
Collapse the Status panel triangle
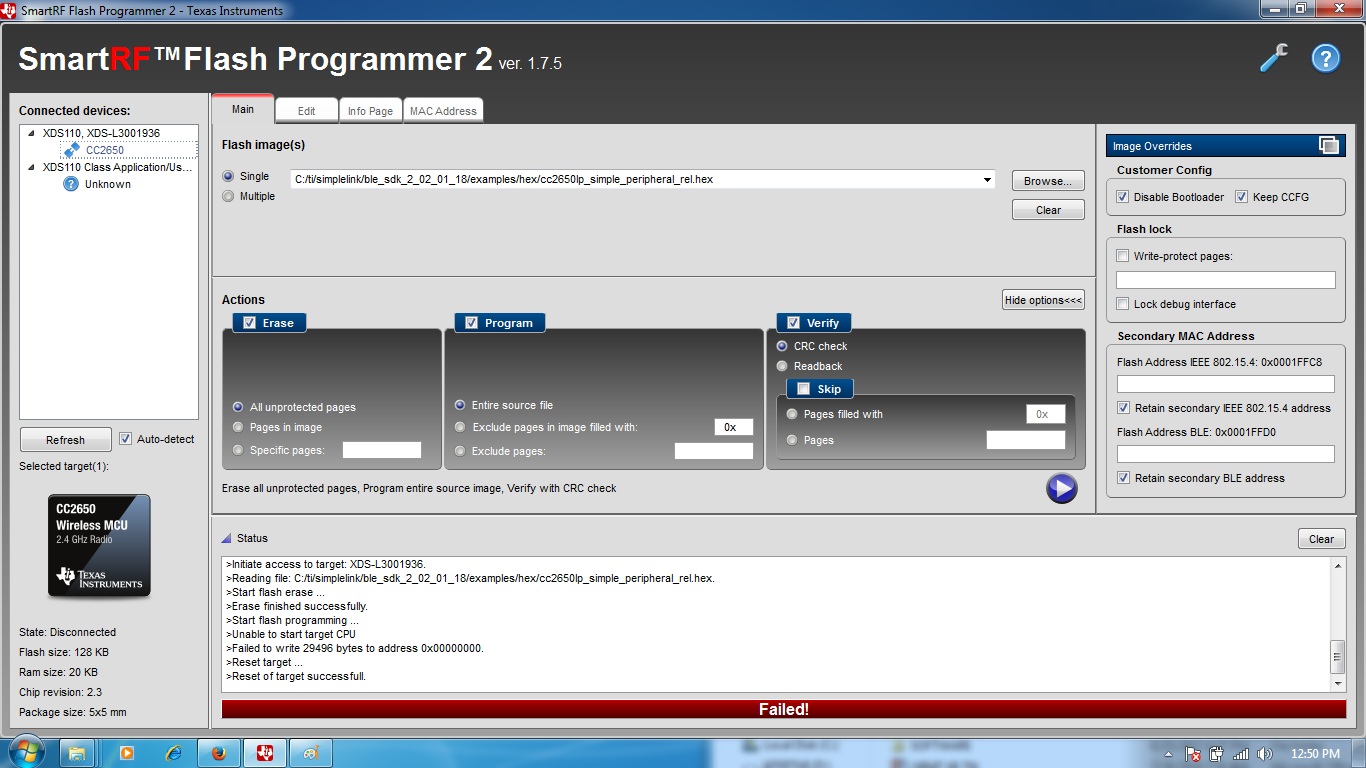tap(226, 538)
